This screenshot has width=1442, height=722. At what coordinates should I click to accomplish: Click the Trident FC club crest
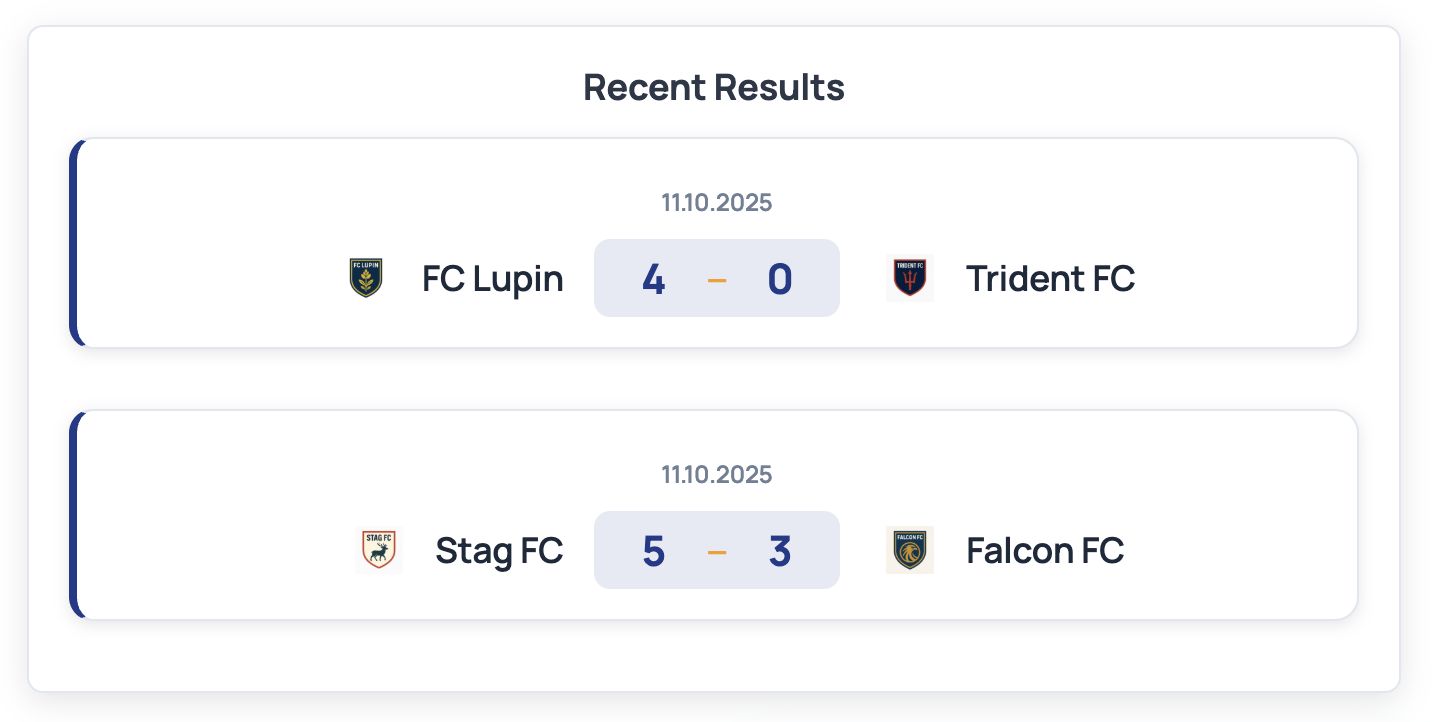coord(910,278)
